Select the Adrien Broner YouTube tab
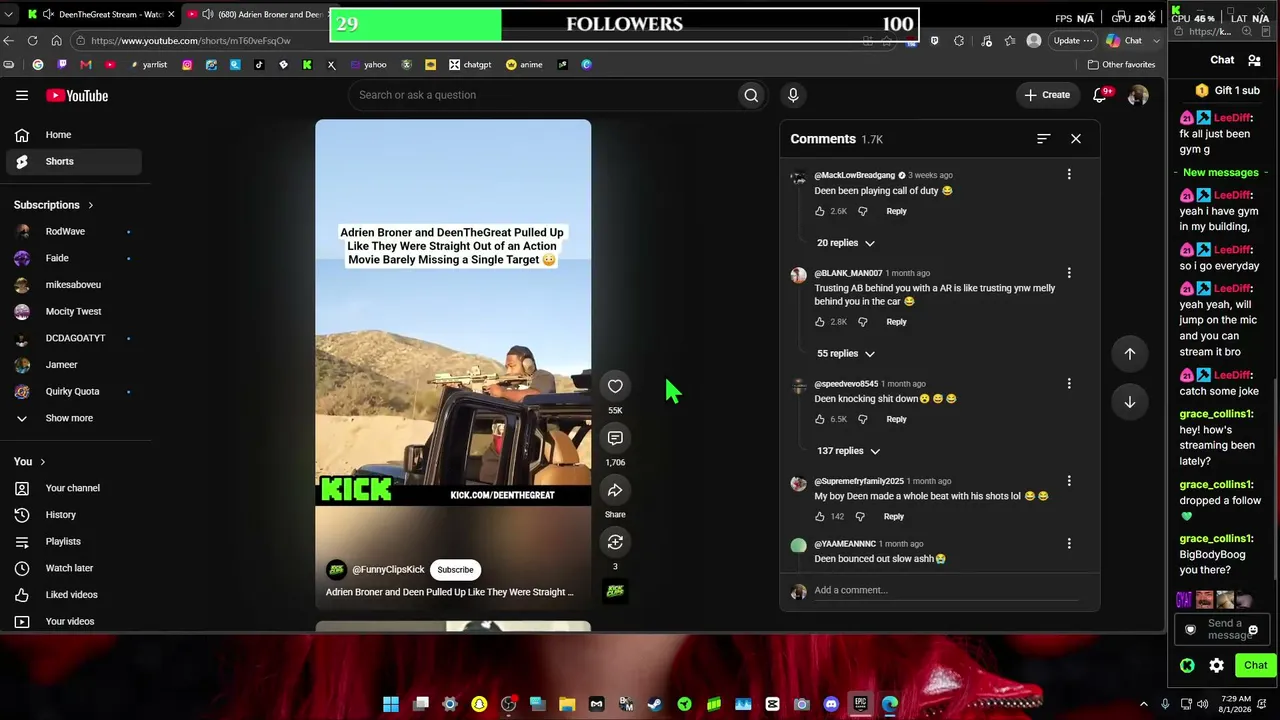This screenshot has height=720, width=1280. [x=256, y=15]
